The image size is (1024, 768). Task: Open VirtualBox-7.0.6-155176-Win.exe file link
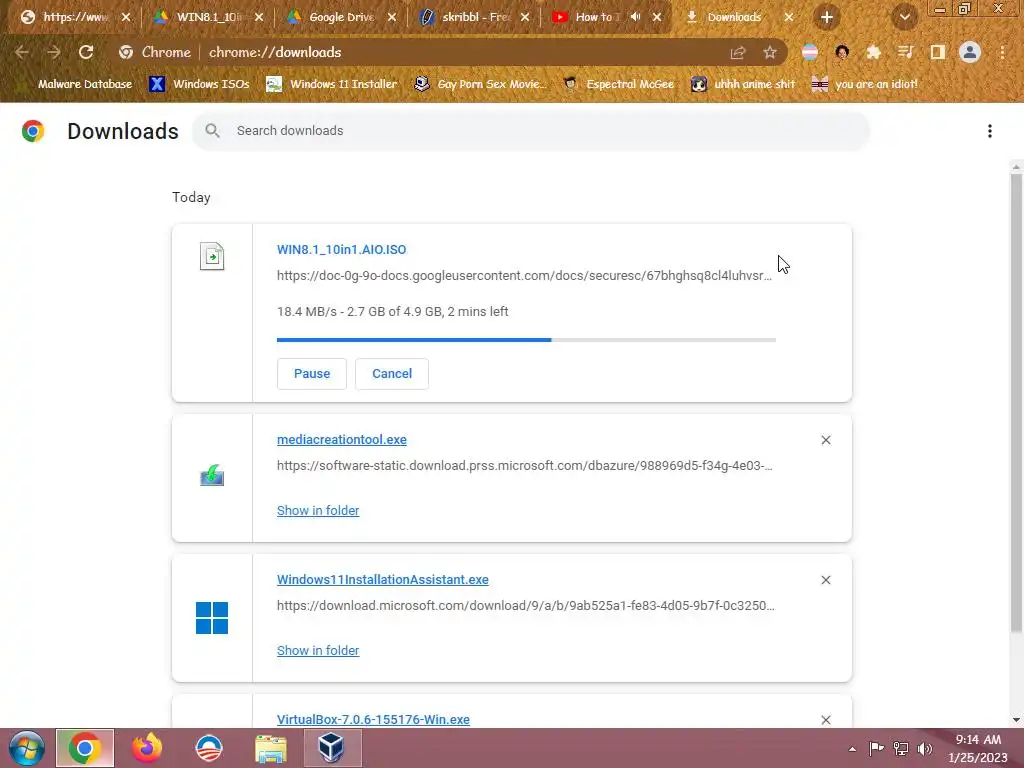pos(373,719)
